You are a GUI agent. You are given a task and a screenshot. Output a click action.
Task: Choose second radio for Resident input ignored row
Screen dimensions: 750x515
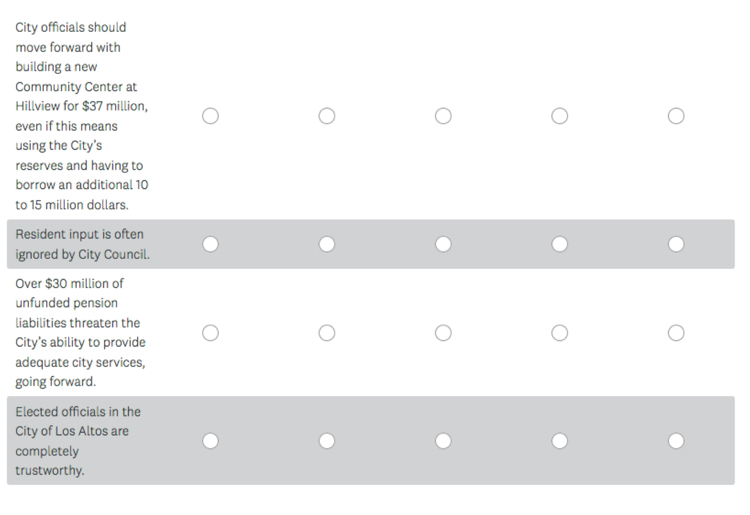327,244
